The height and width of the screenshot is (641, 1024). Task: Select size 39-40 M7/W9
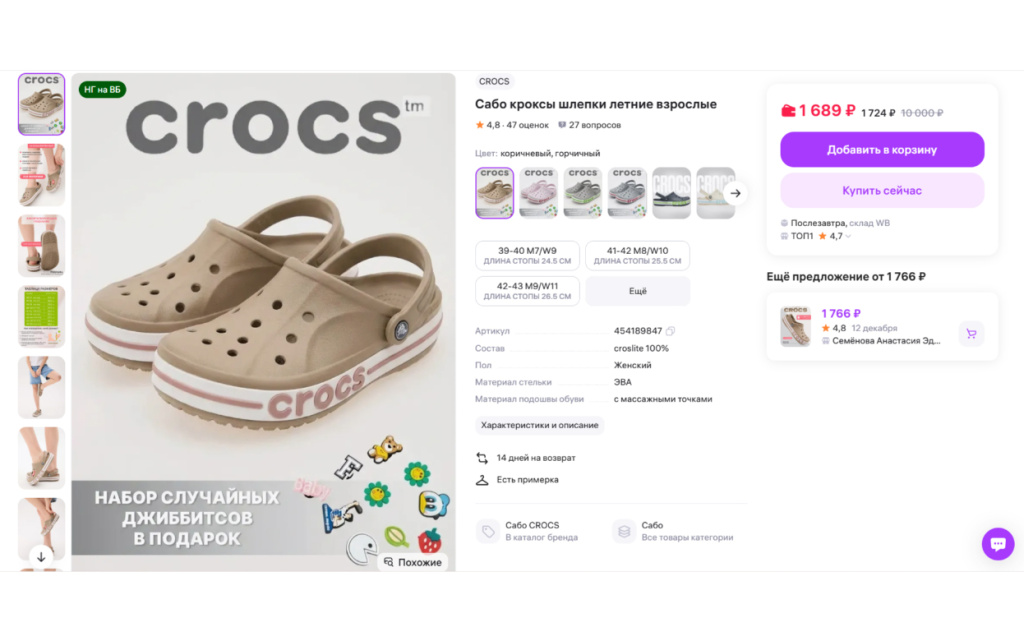point(527,255)
